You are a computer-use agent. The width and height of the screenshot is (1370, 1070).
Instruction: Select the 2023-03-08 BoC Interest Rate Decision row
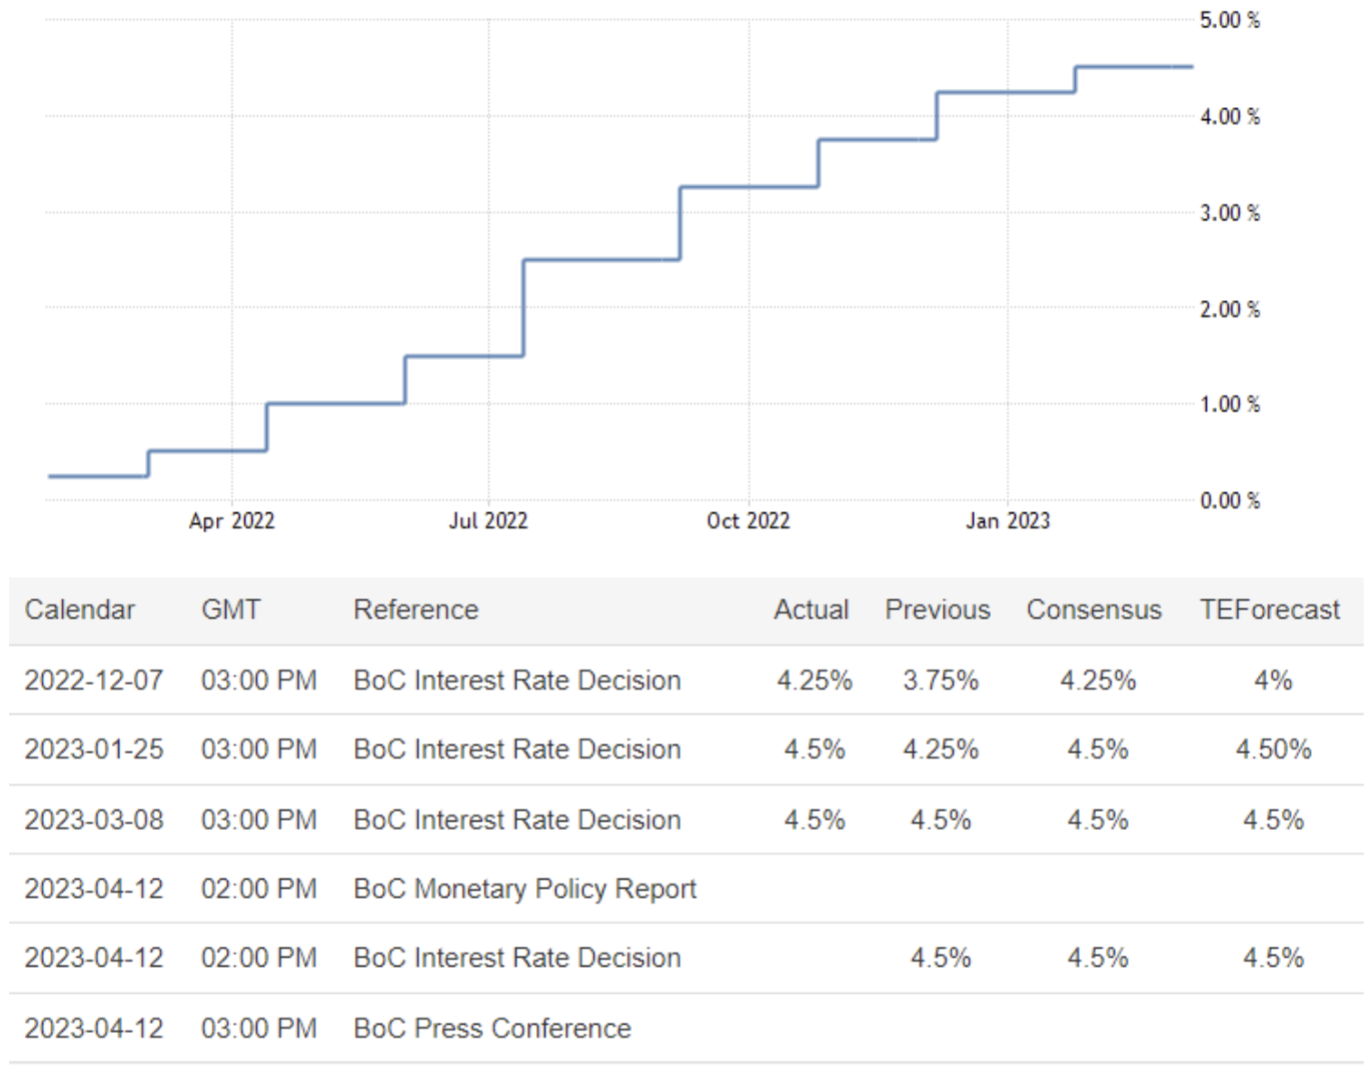517,820
